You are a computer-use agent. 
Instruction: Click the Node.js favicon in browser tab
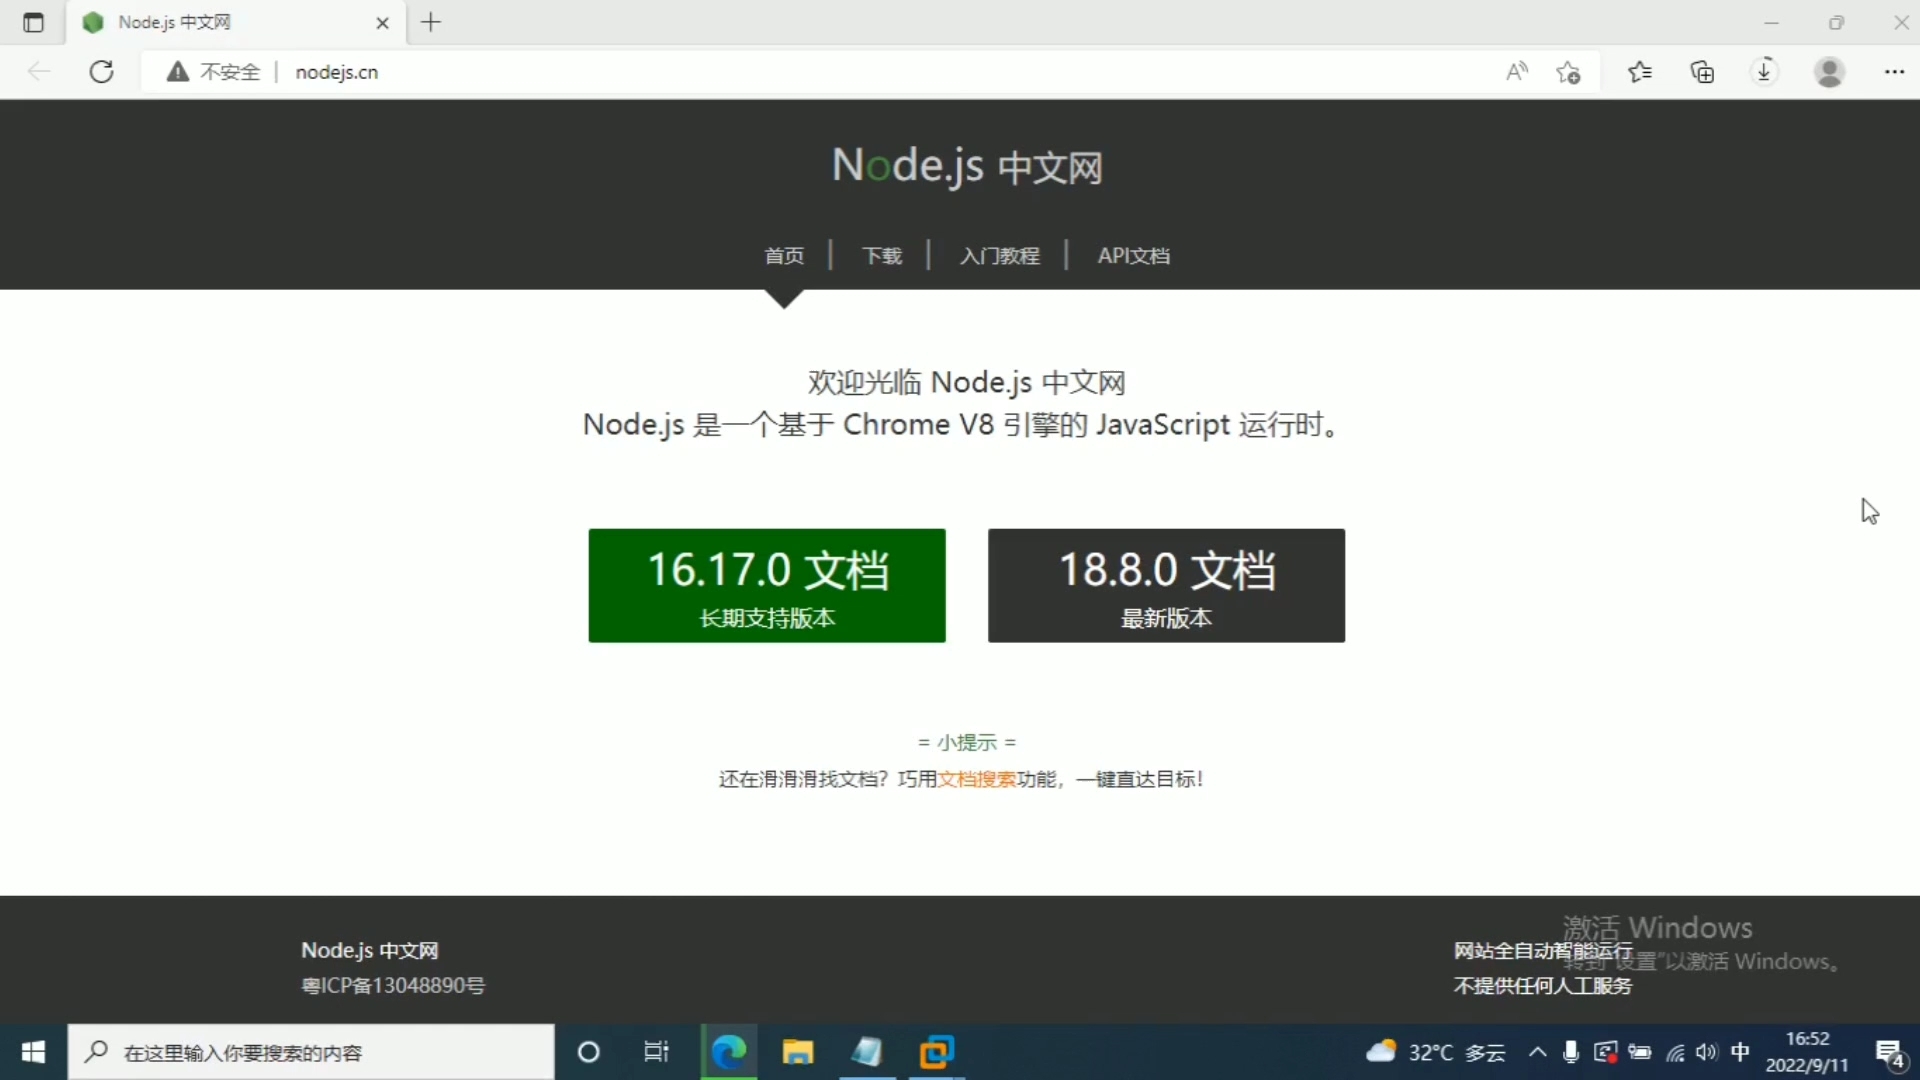(93, 22)
